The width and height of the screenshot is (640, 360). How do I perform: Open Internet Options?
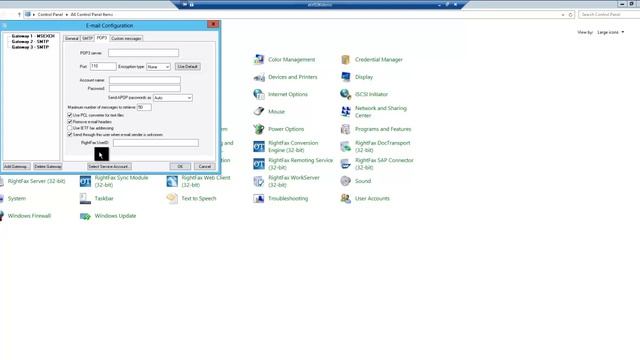(280, 94)
